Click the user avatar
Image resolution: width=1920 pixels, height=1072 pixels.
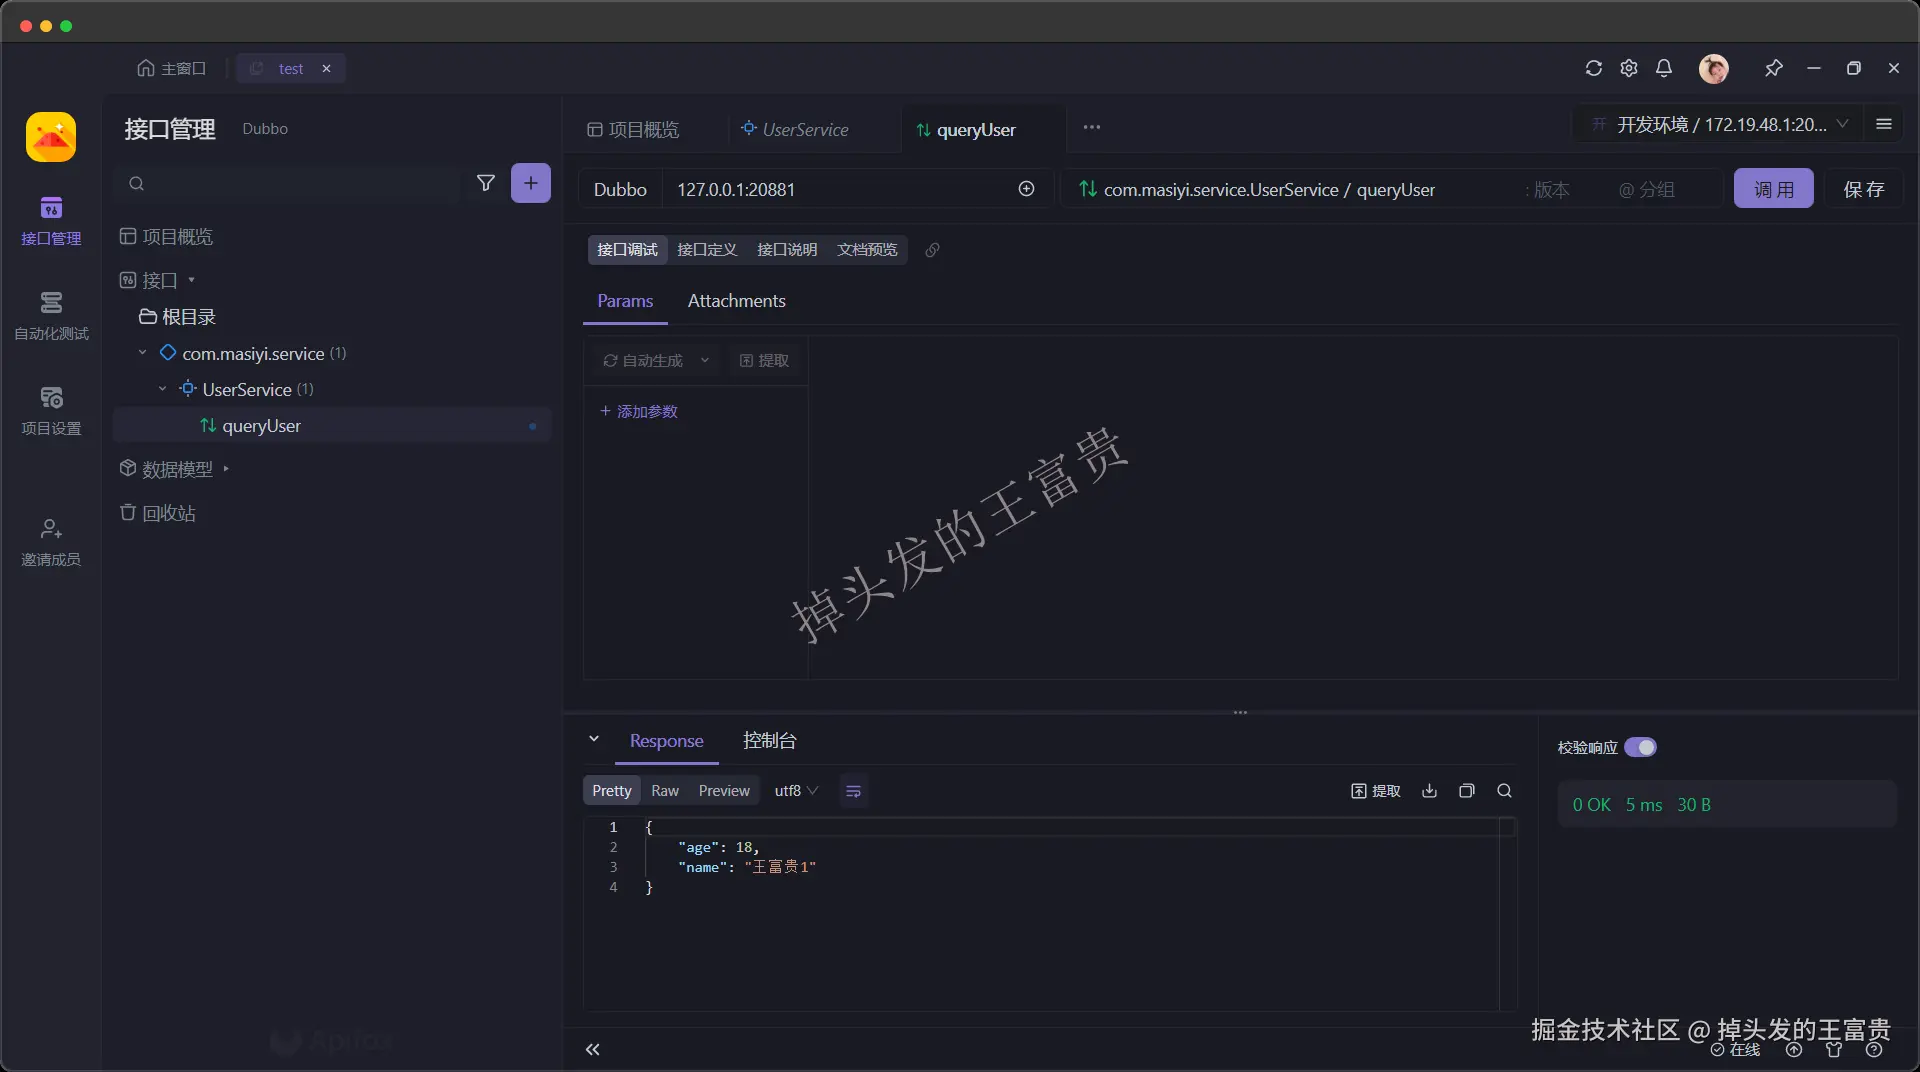tap(1714, 68)
